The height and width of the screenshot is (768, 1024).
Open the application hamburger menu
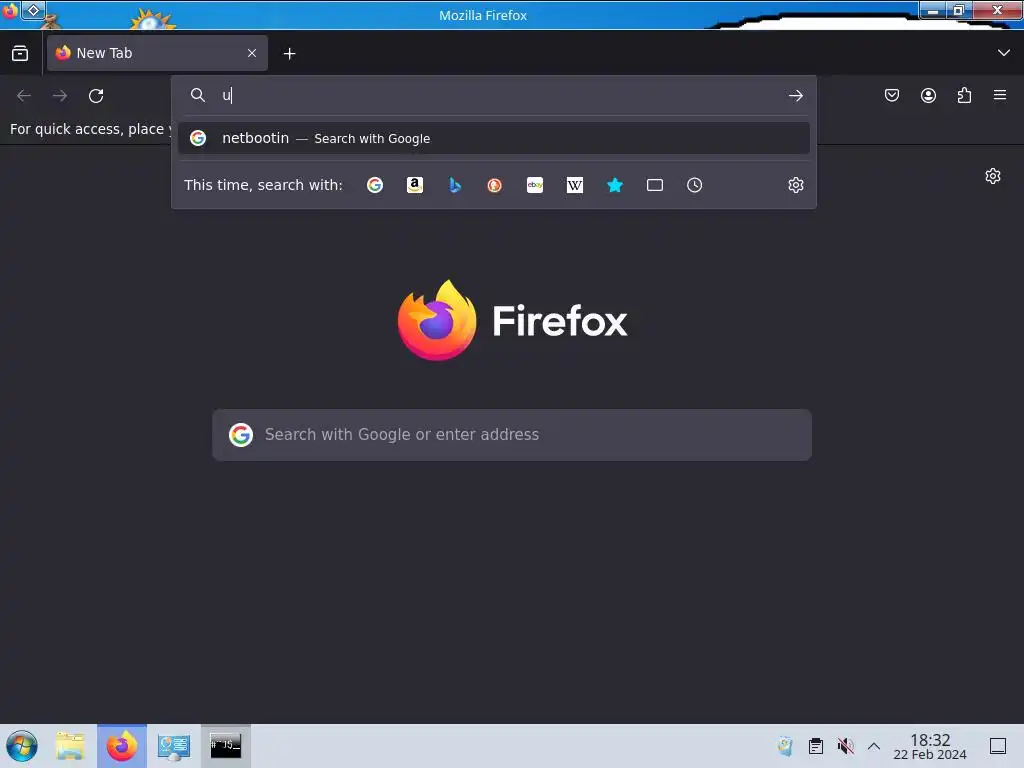coord(1000,95)
